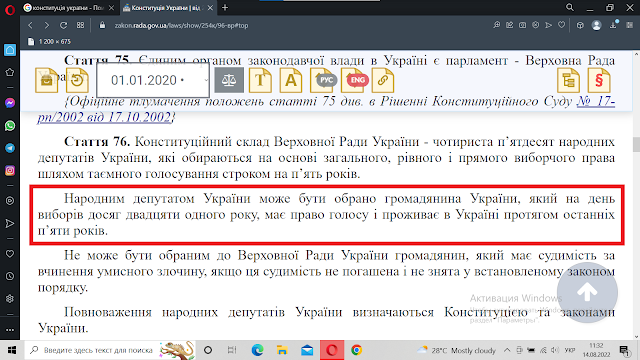Screen dimensions: 640x360
Task: Open the document structure tree icon
Action: 569,80
